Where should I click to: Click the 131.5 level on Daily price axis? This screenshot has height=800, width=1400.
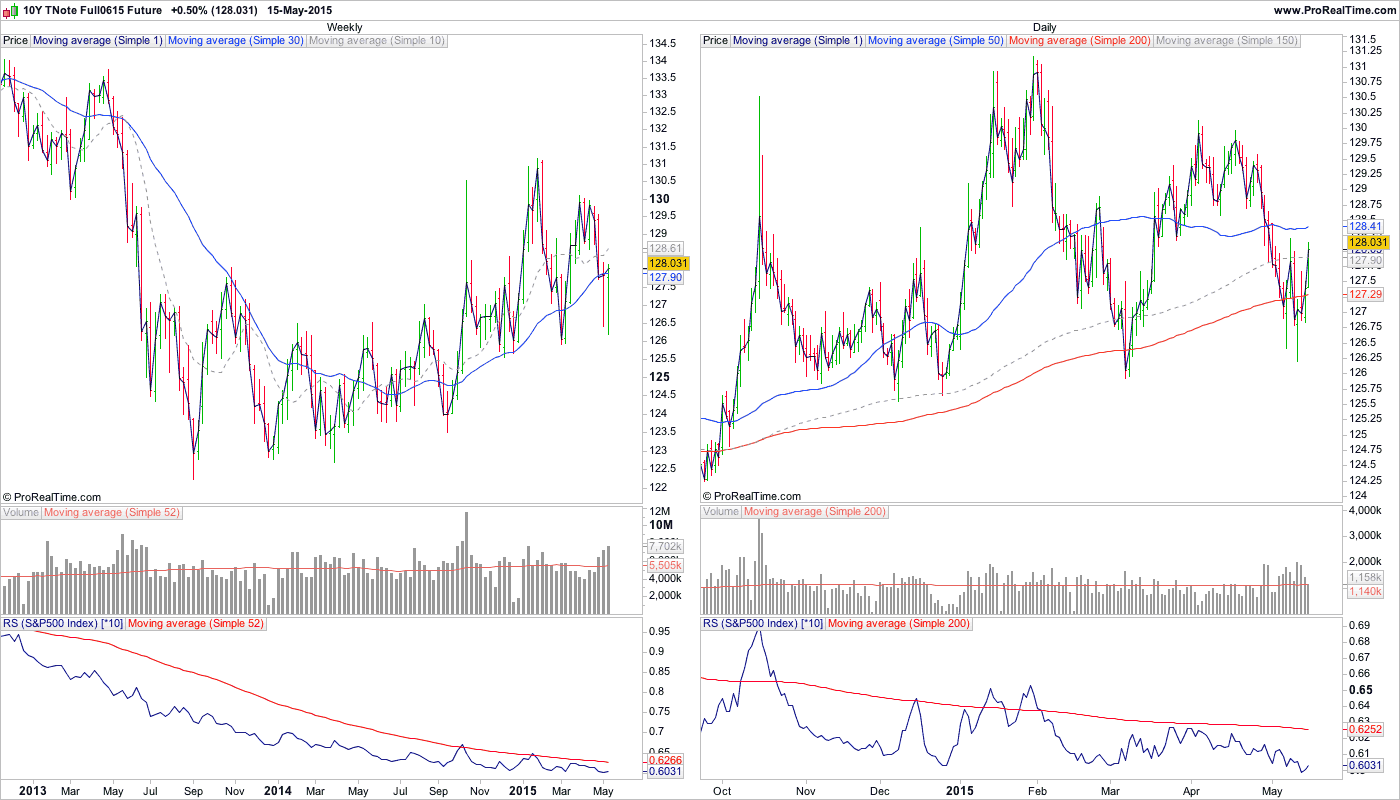[1363, 39]
